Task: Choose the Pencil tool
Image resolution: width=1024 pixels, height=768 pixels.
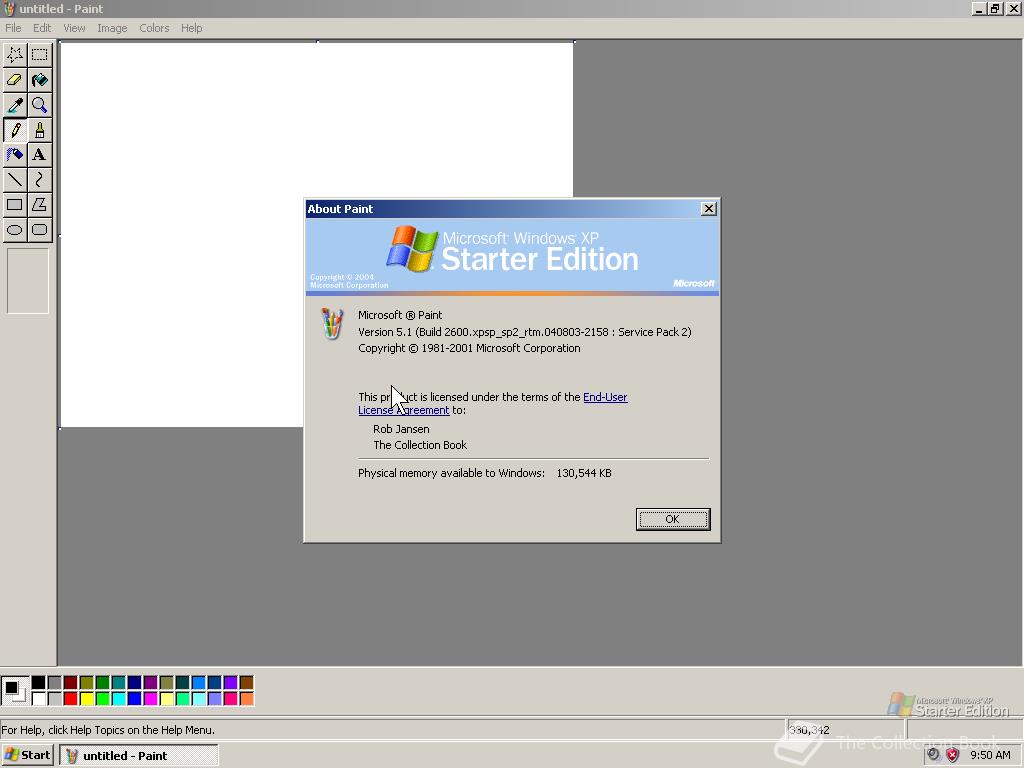Action: click(15, 130)
